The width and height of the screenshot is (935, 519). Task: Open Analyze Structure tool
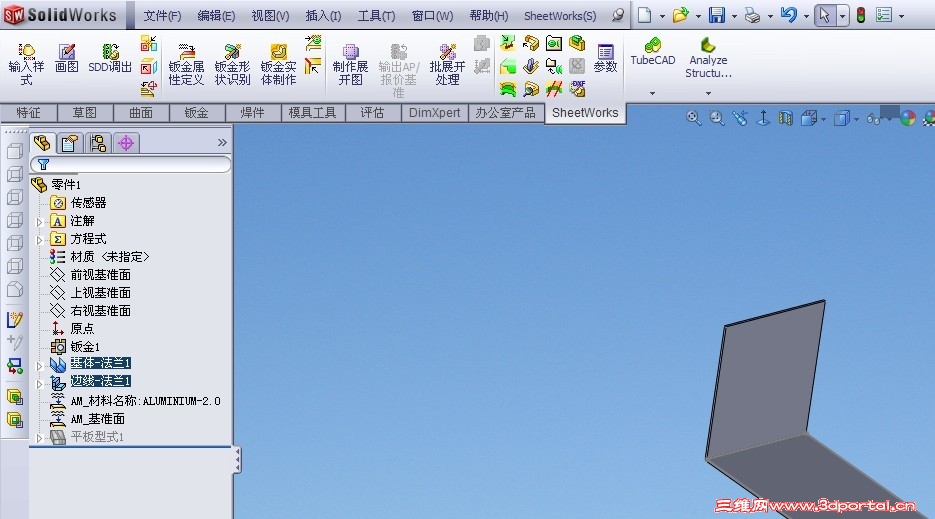click(x=708, y=58)
